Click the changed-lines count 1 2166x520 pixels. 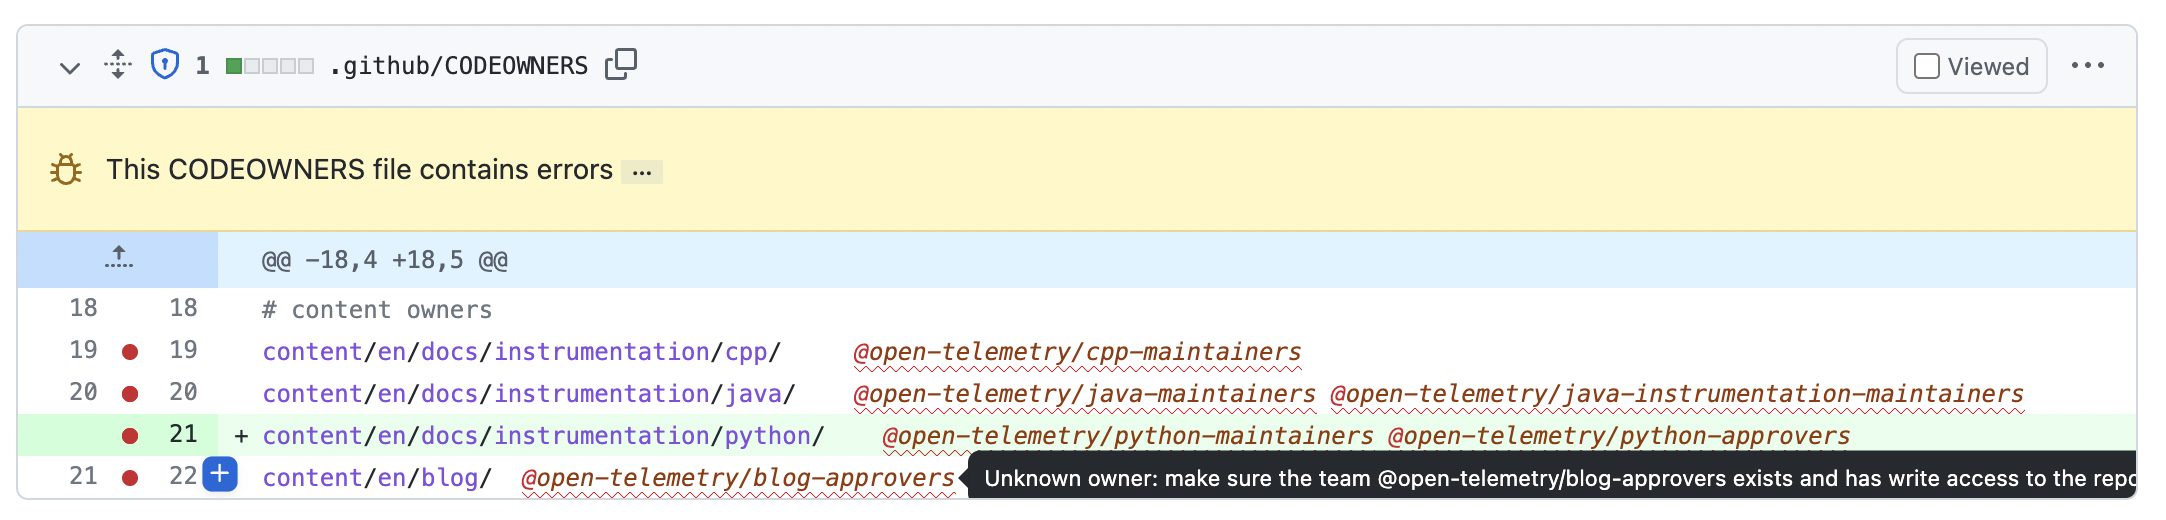[202, 66]
